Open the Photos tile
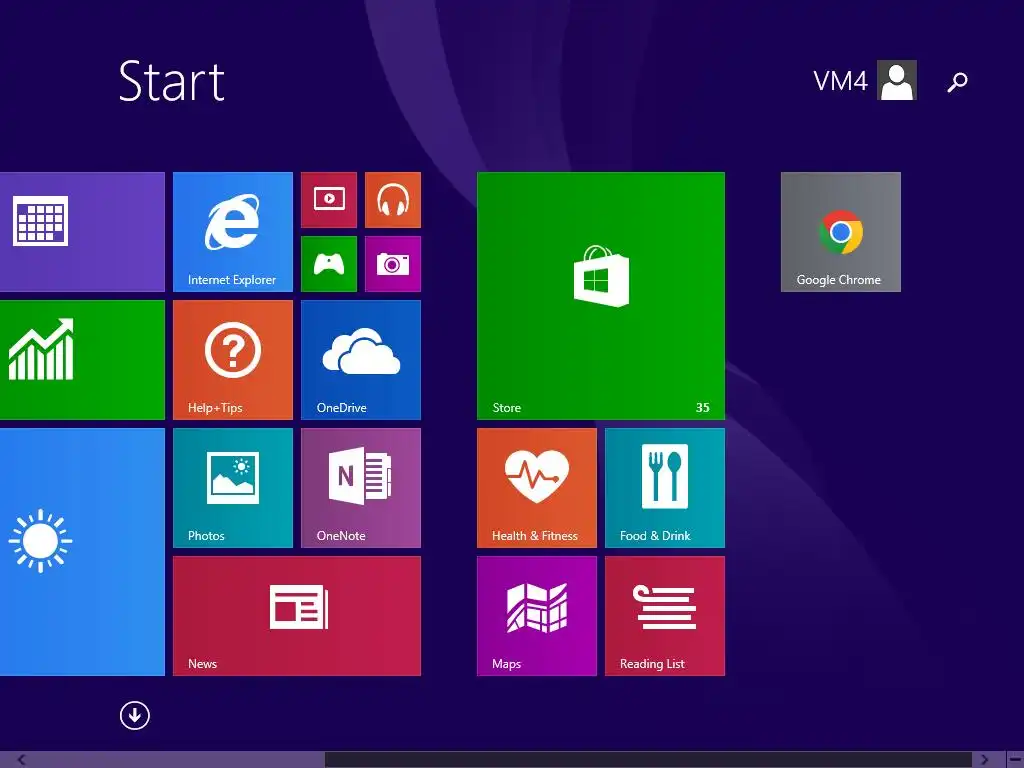The width and height of the screenshot is (1024, 768). click(x=232, y=488)
